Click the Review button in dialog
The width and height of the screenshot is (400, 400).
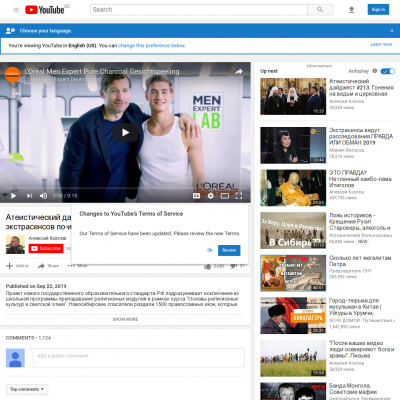[x=229, y=250]
